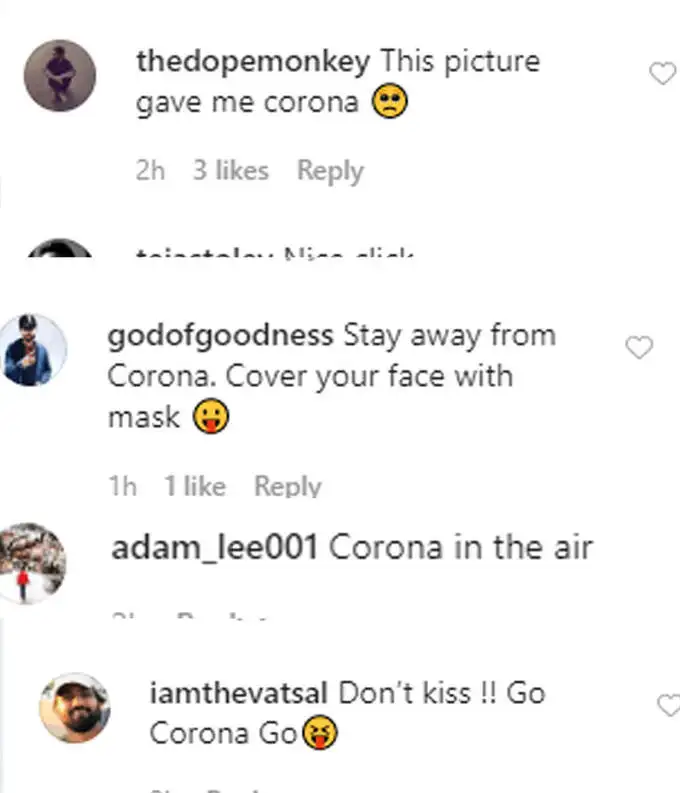
Task: Open godofgoodness's avatar image
Action: click(x=33, y=350)
